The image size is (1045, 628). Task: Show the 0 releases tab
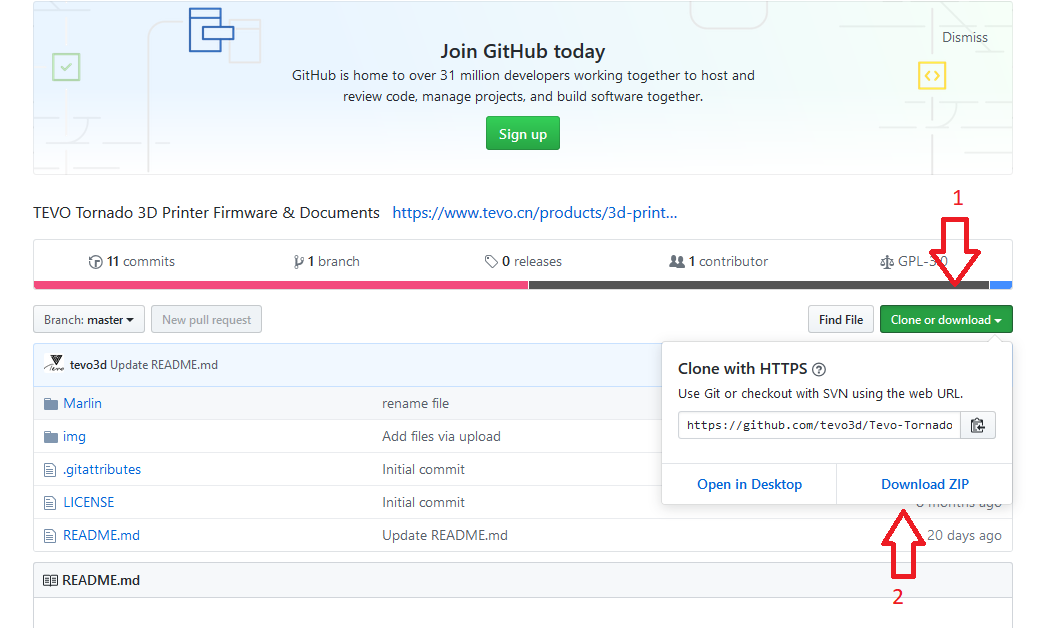click(523, 262)
